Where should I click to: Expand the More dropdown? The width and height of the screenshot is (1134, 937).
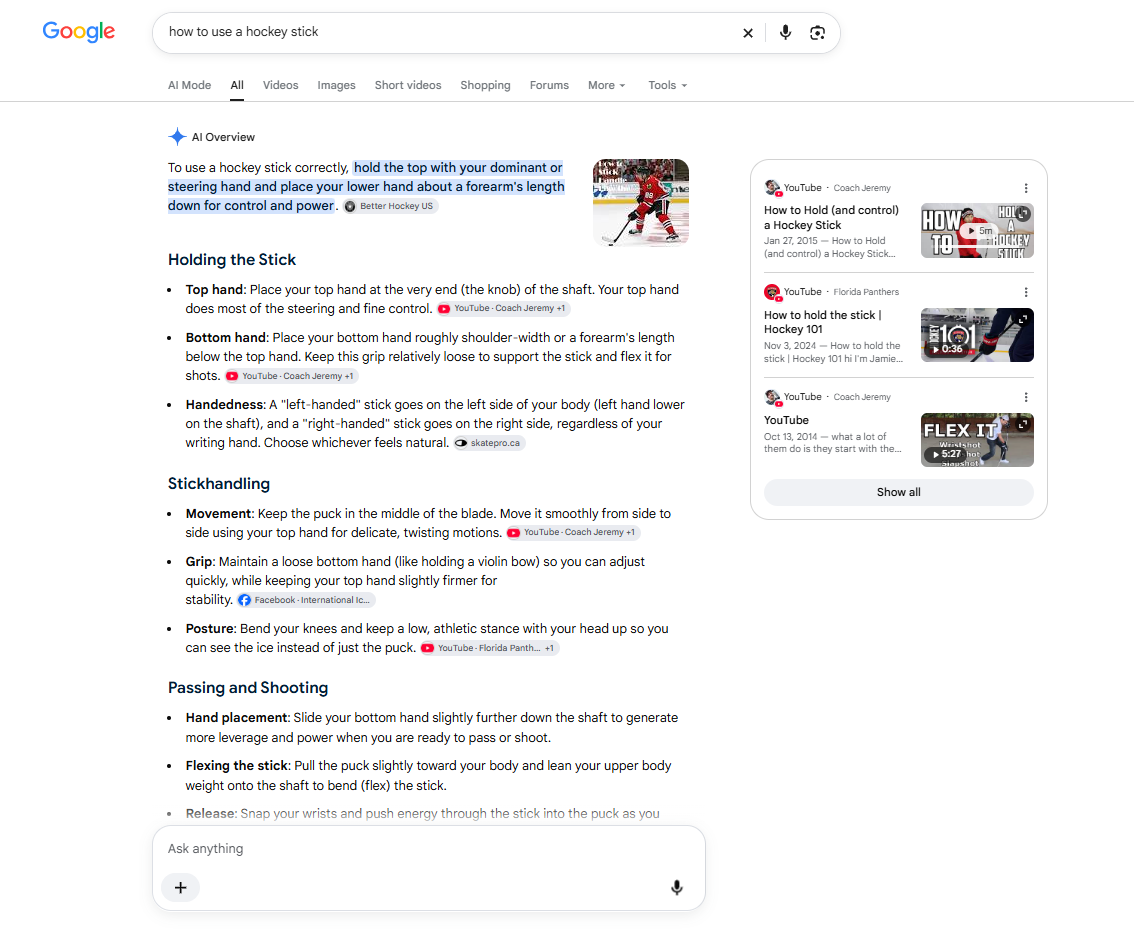[606, 85]
